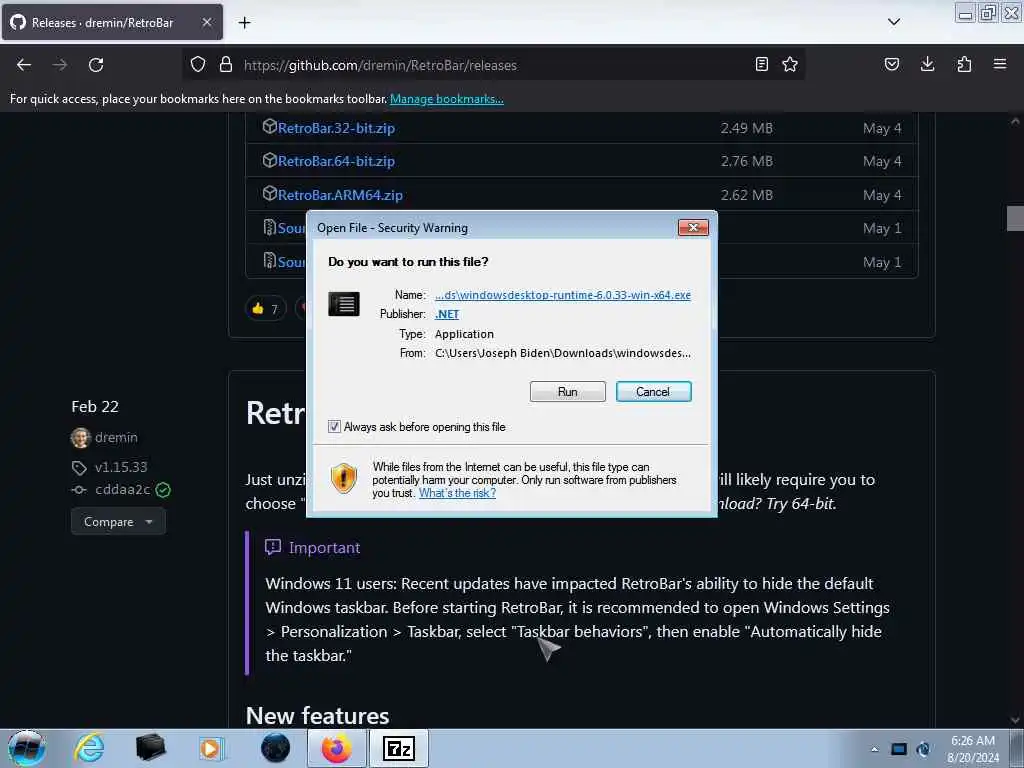Screen dimensions: 1024x768
Task: Click the padlock site security icon
Action: pos(226,64)
